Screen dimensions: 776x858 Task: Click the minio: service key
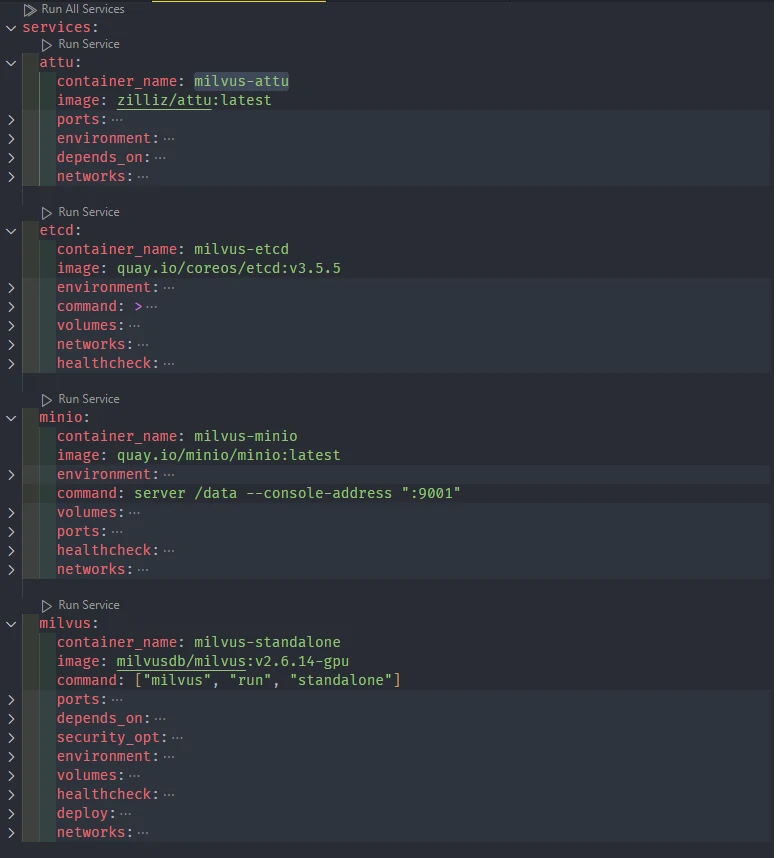(65, 418)
